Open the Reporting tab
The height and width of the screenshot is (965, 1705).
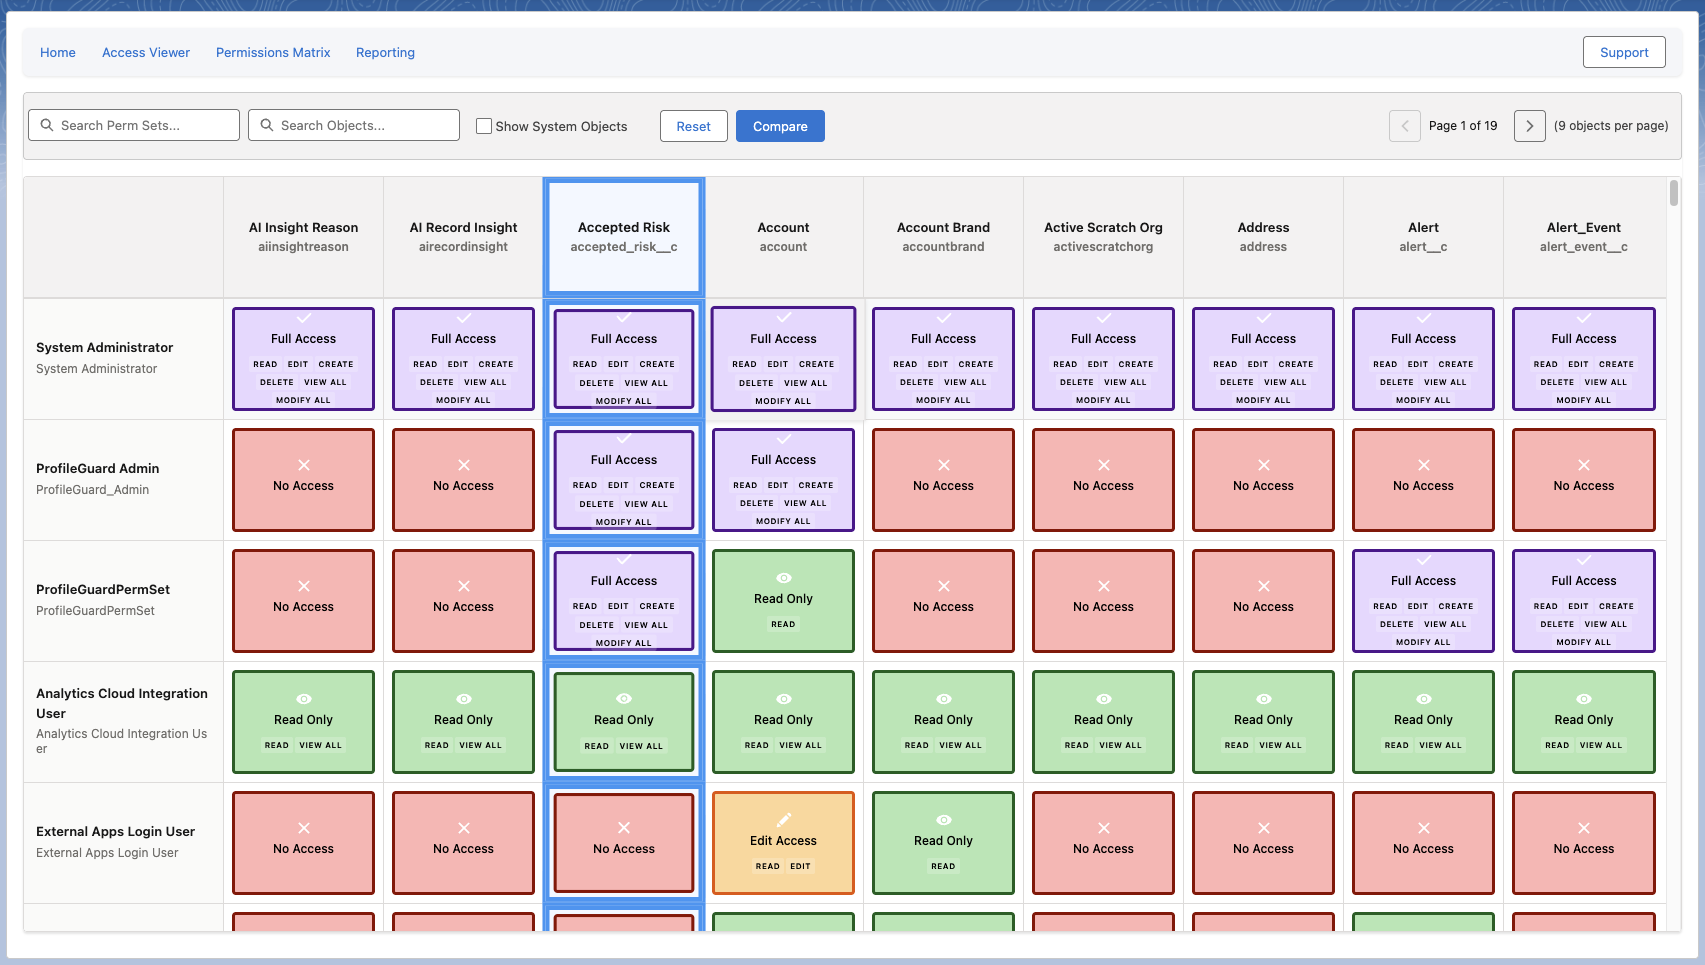[385, 52]
